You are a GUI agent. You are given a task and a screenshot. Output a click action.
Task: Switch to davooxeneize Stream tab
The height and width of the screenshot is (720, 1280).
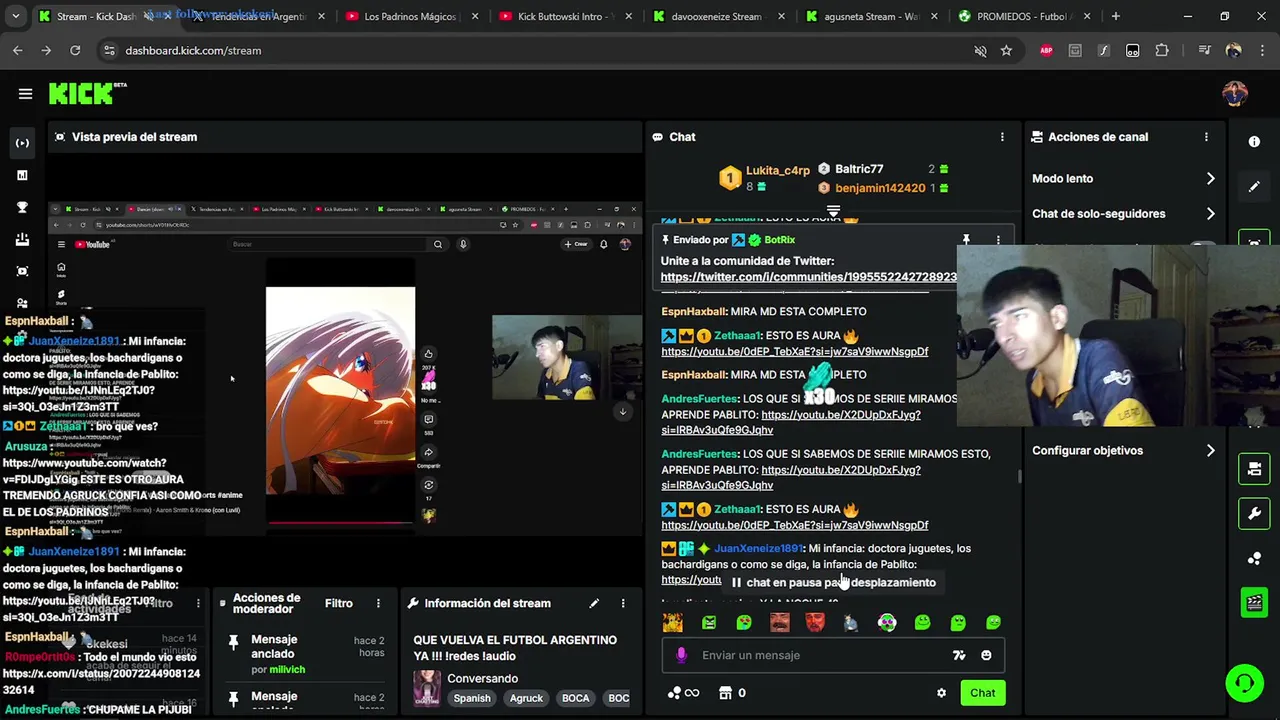717,16
